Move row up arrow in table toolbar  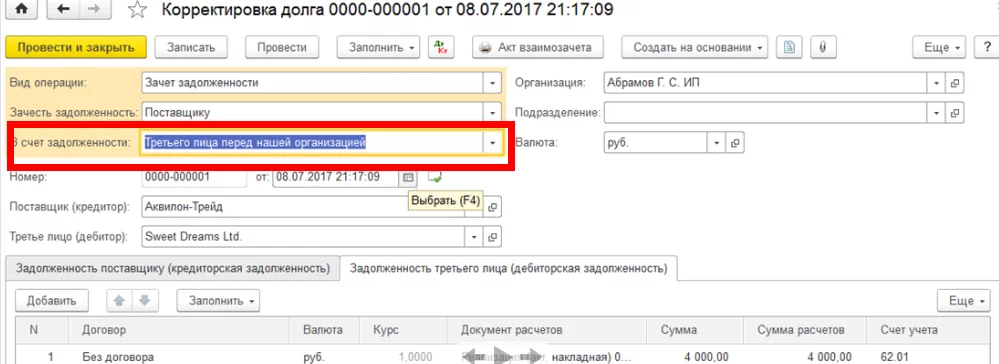[119, 301]
